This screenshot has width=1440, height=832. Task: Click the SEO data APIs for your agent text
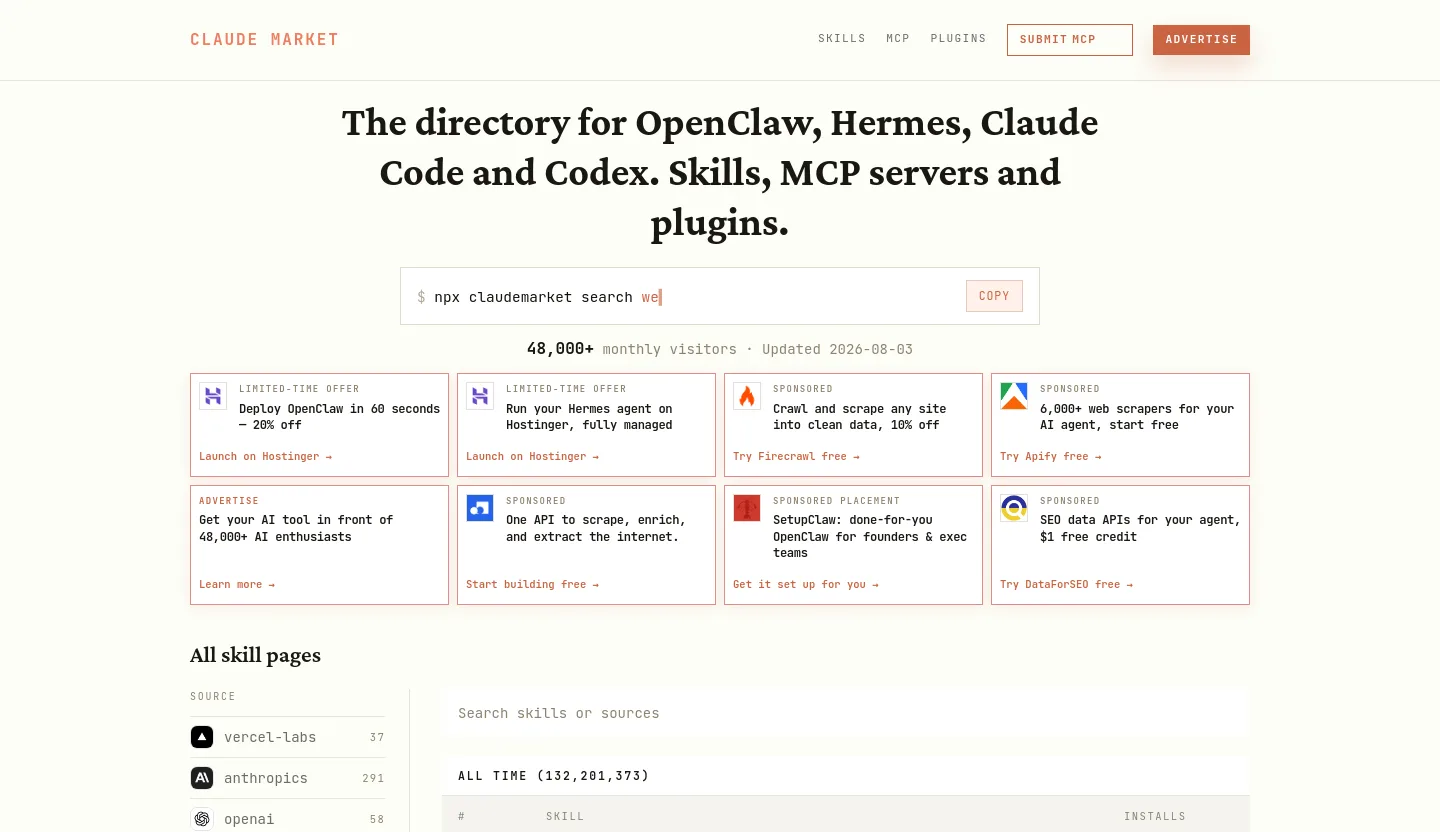(1140, 528)
